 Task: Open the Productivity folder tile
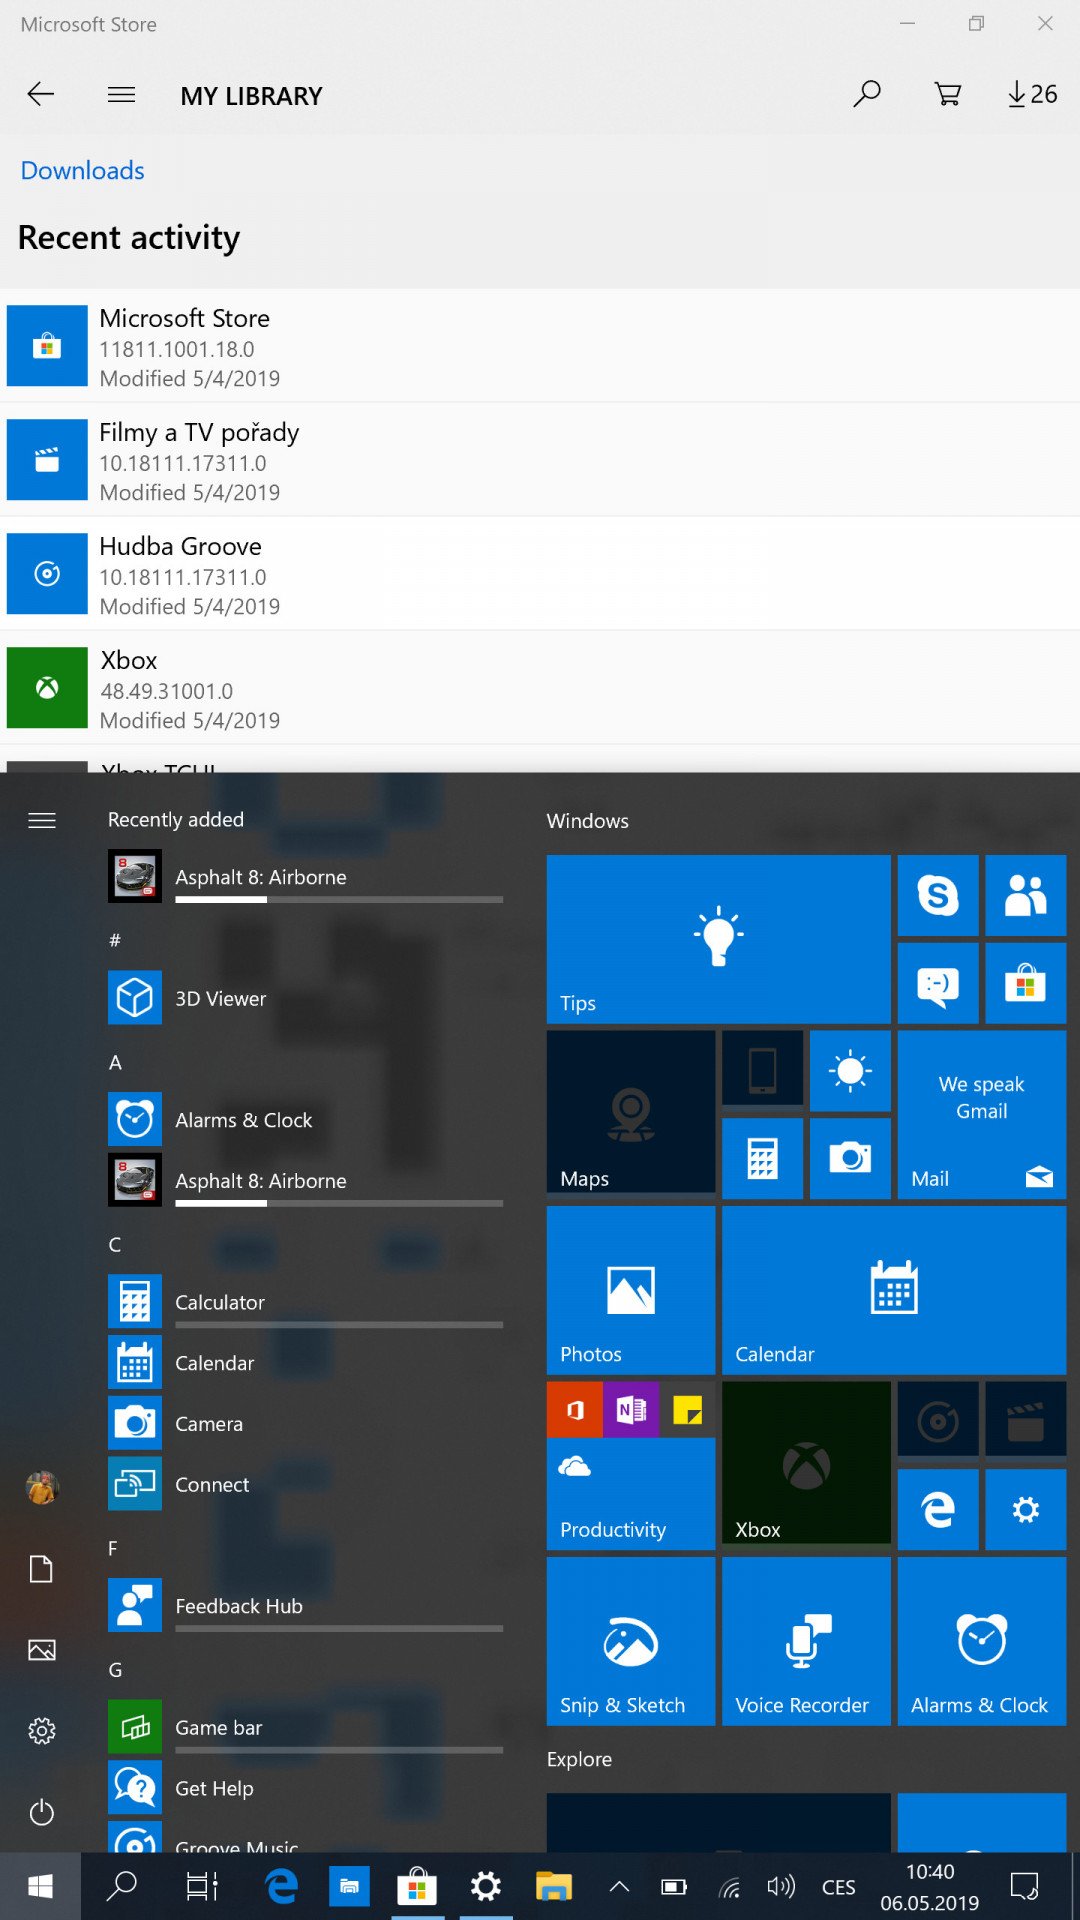[x=631, y=1466]
